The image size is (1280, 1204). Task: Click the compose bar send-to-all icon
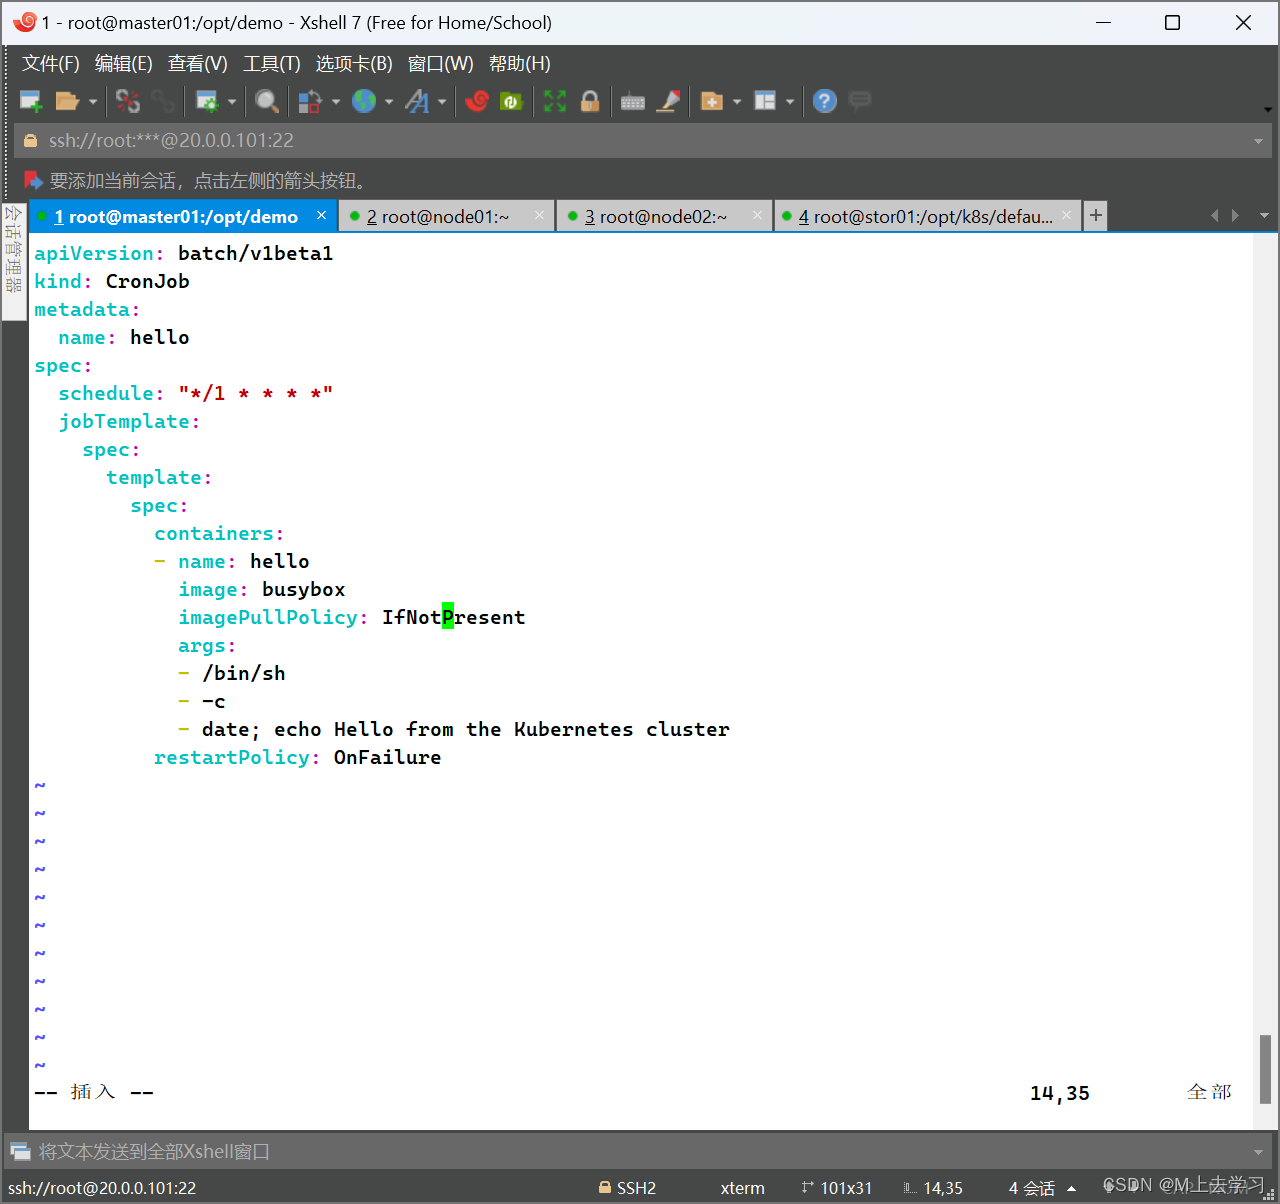pos(20,1152)
